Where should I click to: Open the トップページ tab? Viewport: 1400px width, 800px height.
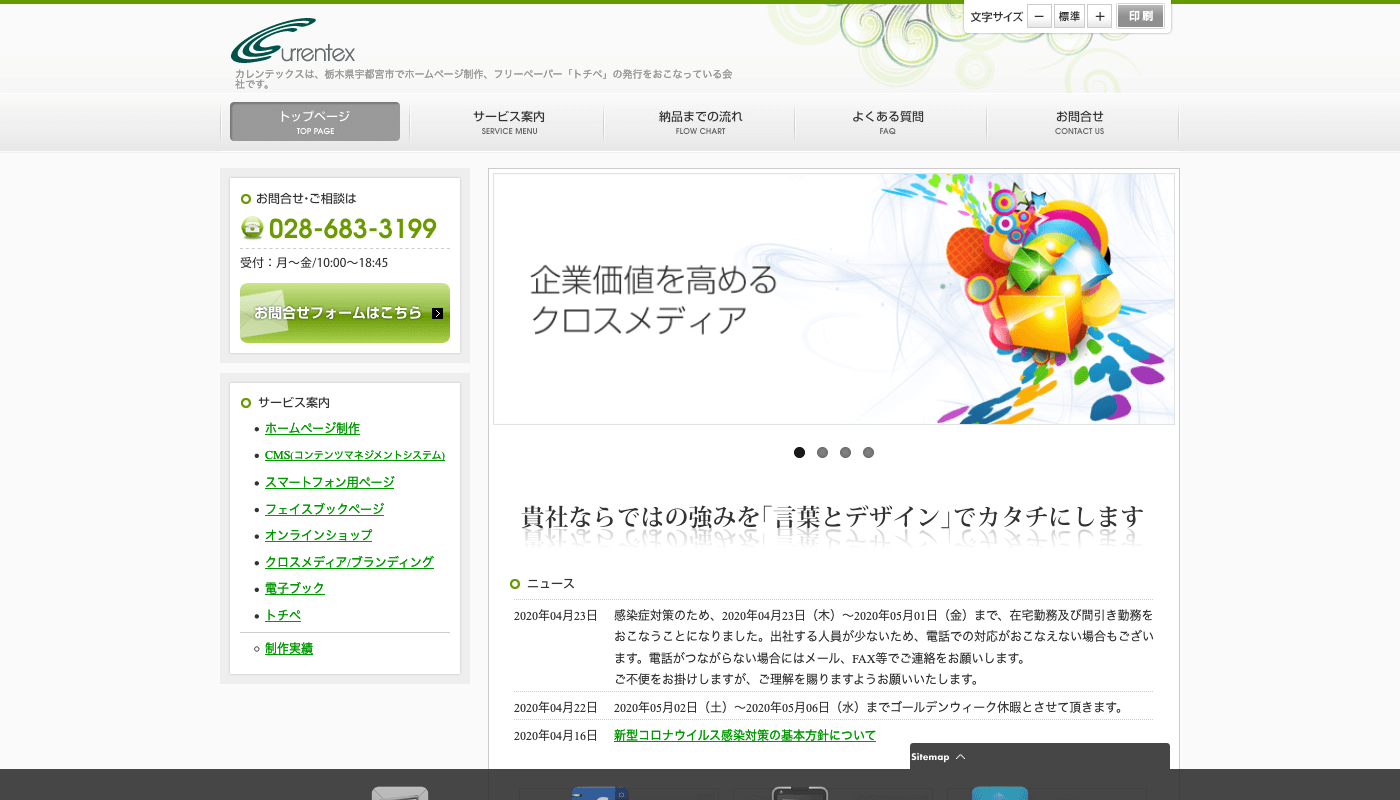pyautogui.click(x=315, y=121)
